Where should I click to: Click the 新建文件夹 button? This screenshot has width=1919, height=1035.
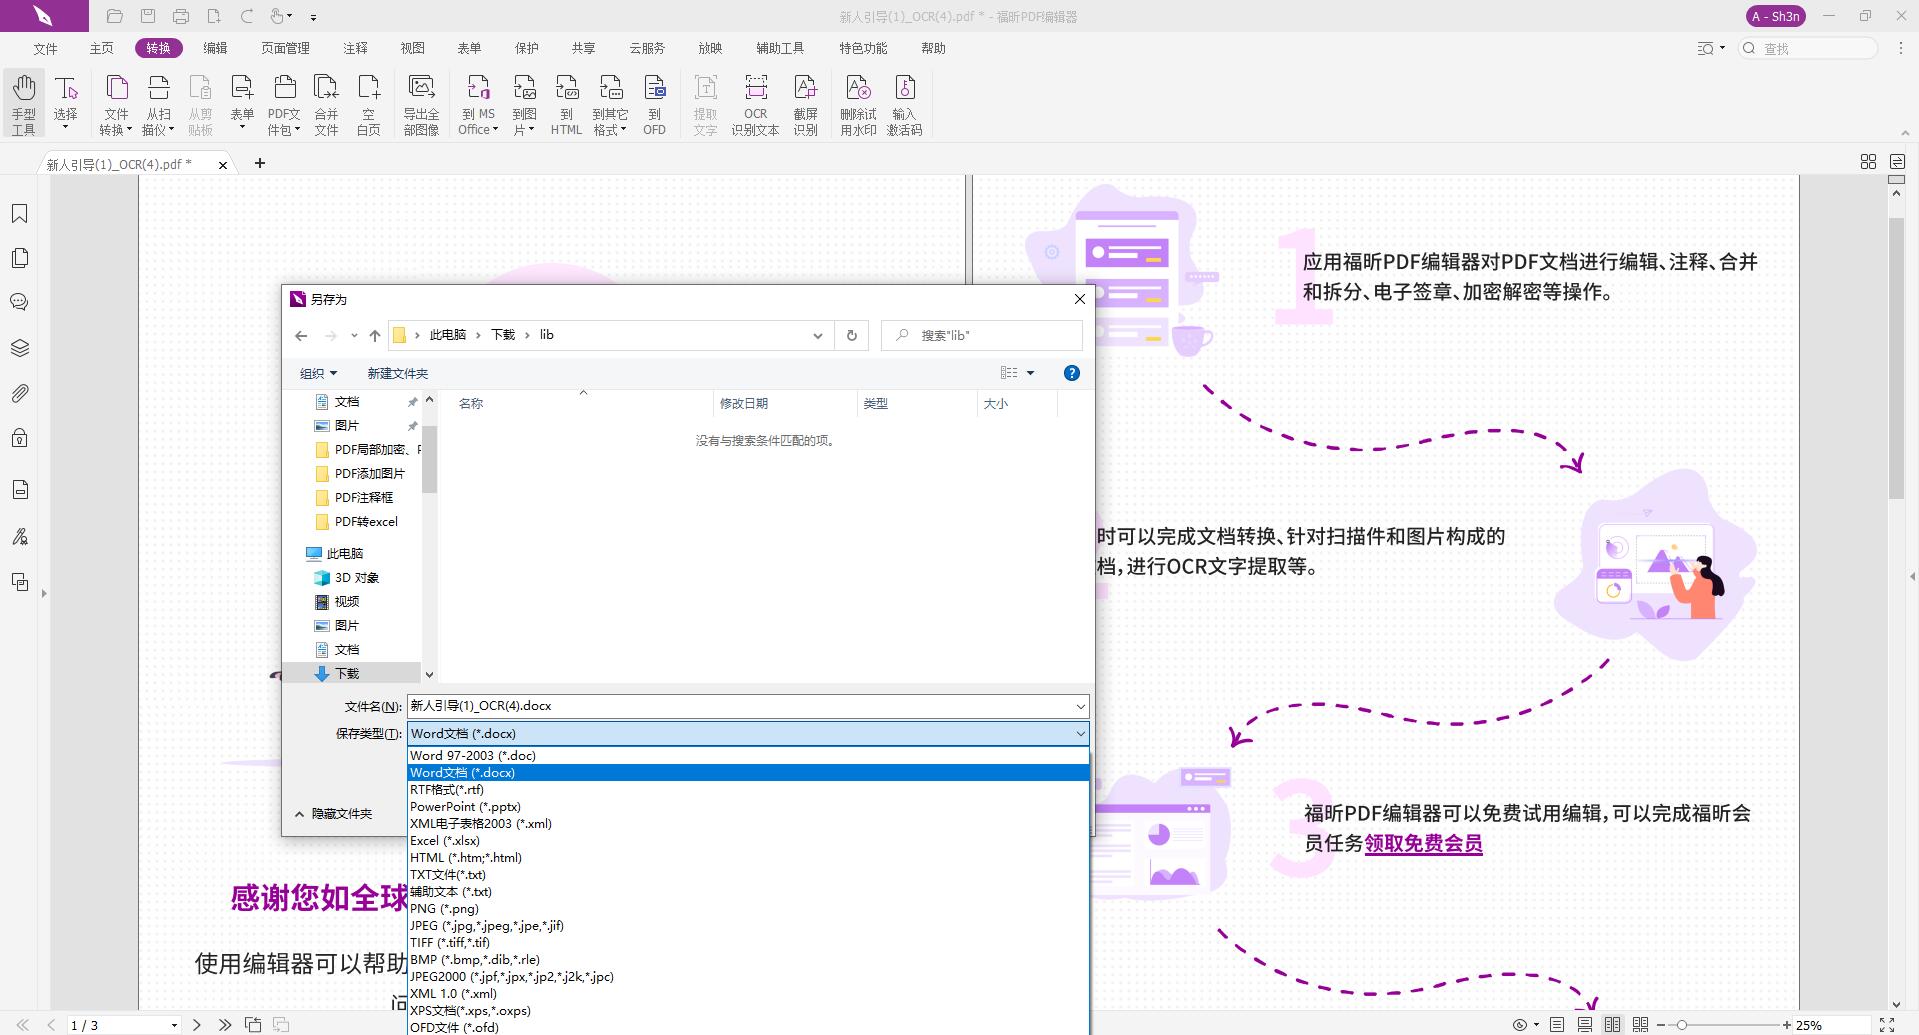pyautogui.click(x=397, y=373)
